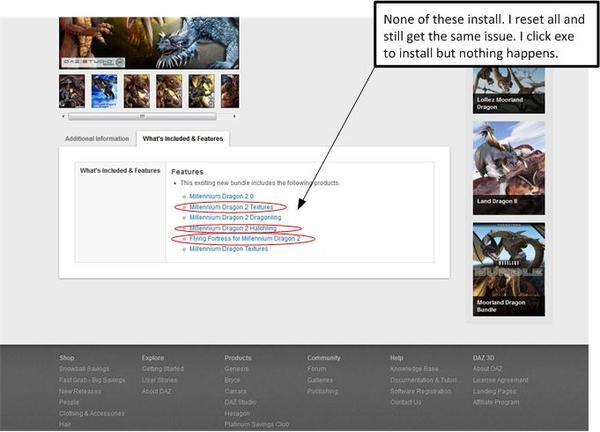Click the Products footer heading
Image resolution: width=600 pixels, height=432 pixels.
(238, 358)
